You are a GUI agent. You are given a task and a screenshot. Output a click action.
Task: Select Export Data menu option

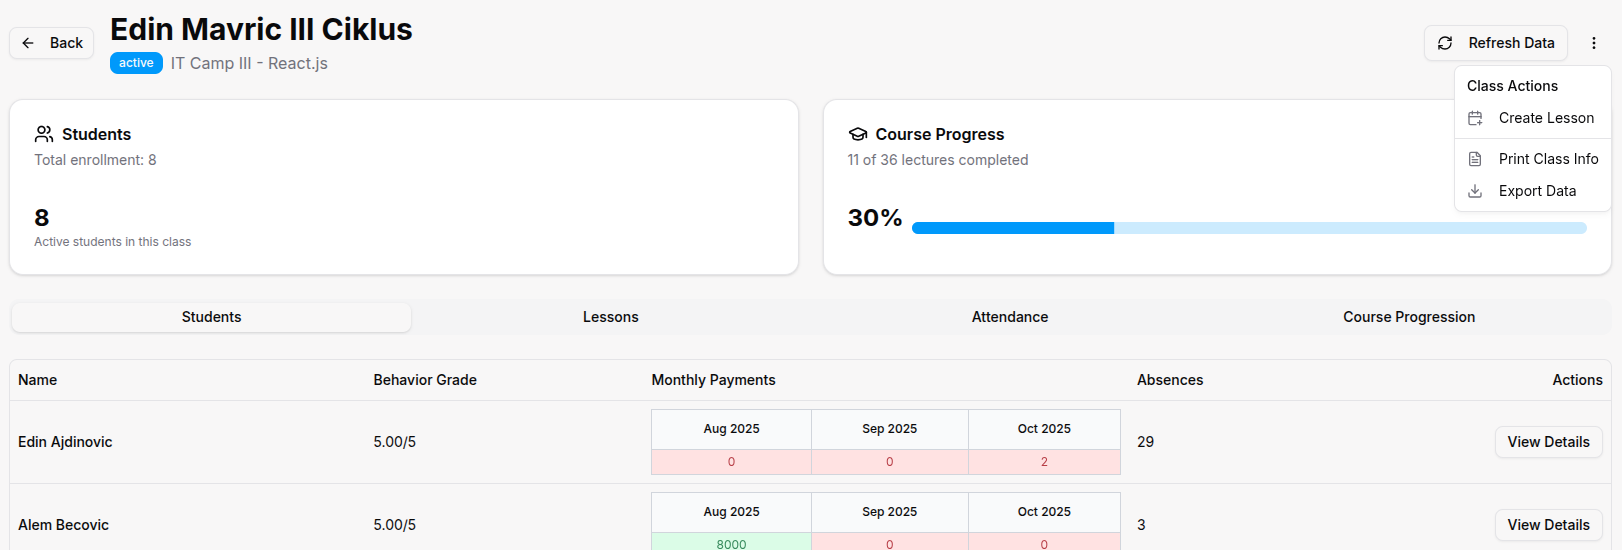[1536, 191]
